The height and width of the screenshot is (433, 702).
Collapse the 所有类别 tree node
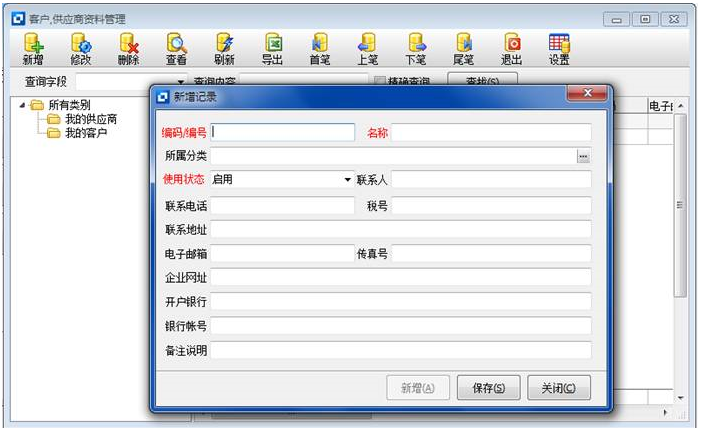pos(22,105)
